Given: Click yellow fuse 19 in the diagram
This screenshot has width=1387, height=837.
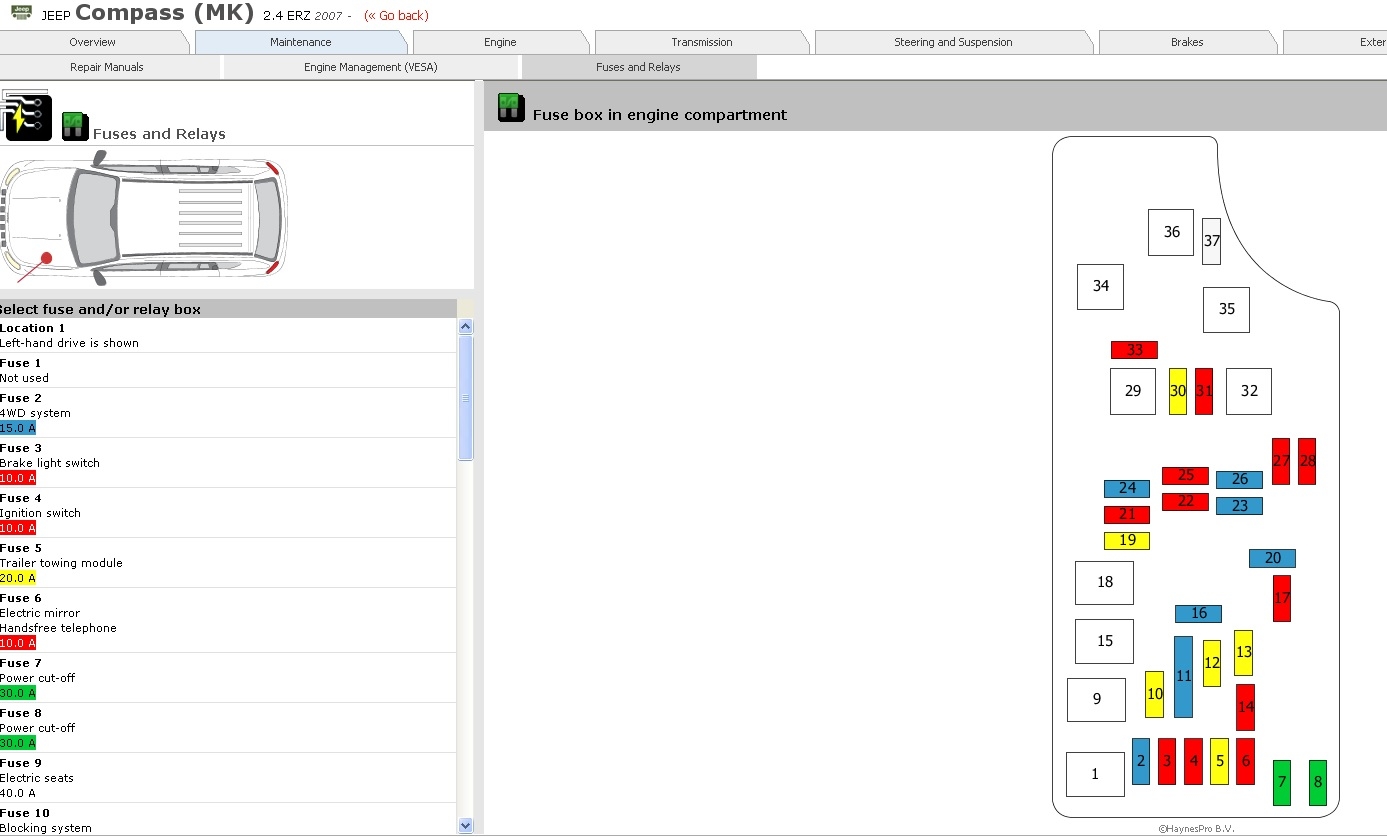Looking at the screenshot, I should click(1127, 541).
